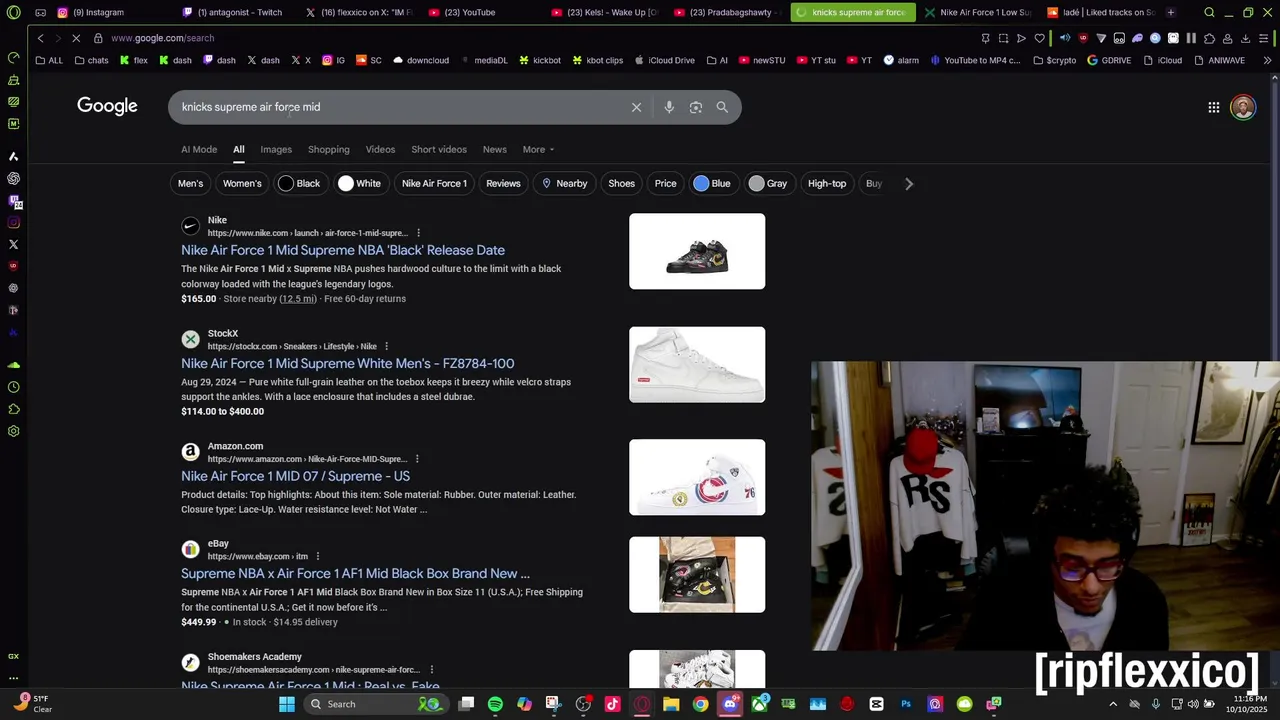The image size is (1280, 720).
Task: Open eBay Supreme NBA AF1 Mid link
Action: (x=355, y=573)
